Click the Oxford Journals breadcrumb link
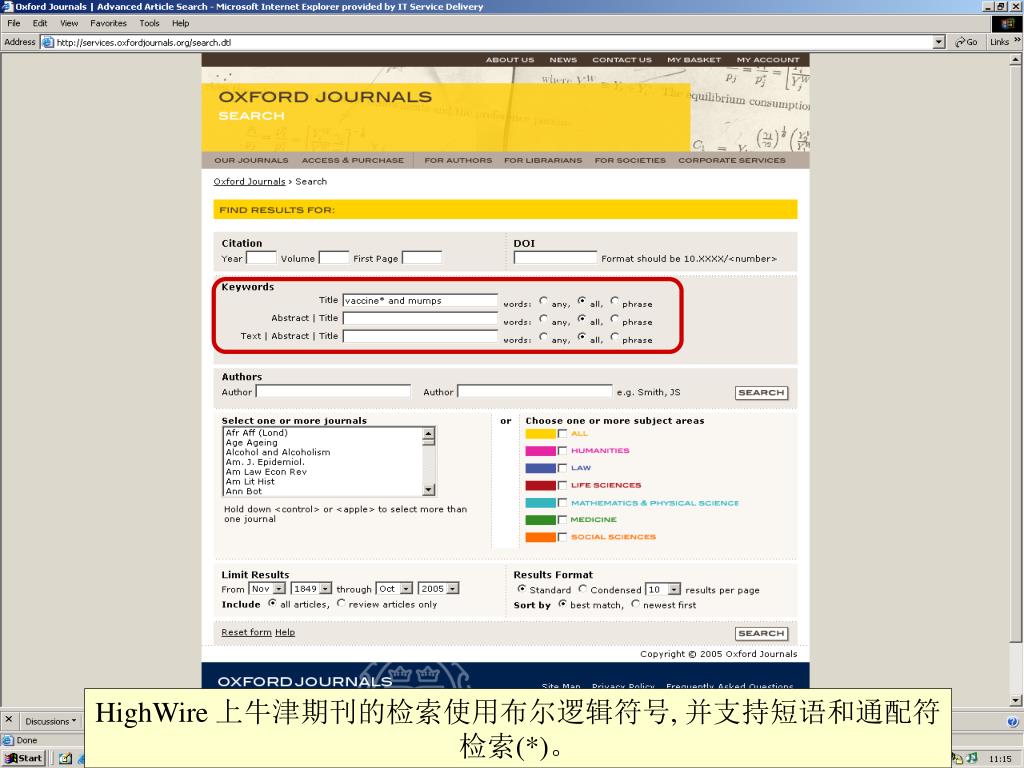Viewport: 1024px width, 768px height. point(249,182)
